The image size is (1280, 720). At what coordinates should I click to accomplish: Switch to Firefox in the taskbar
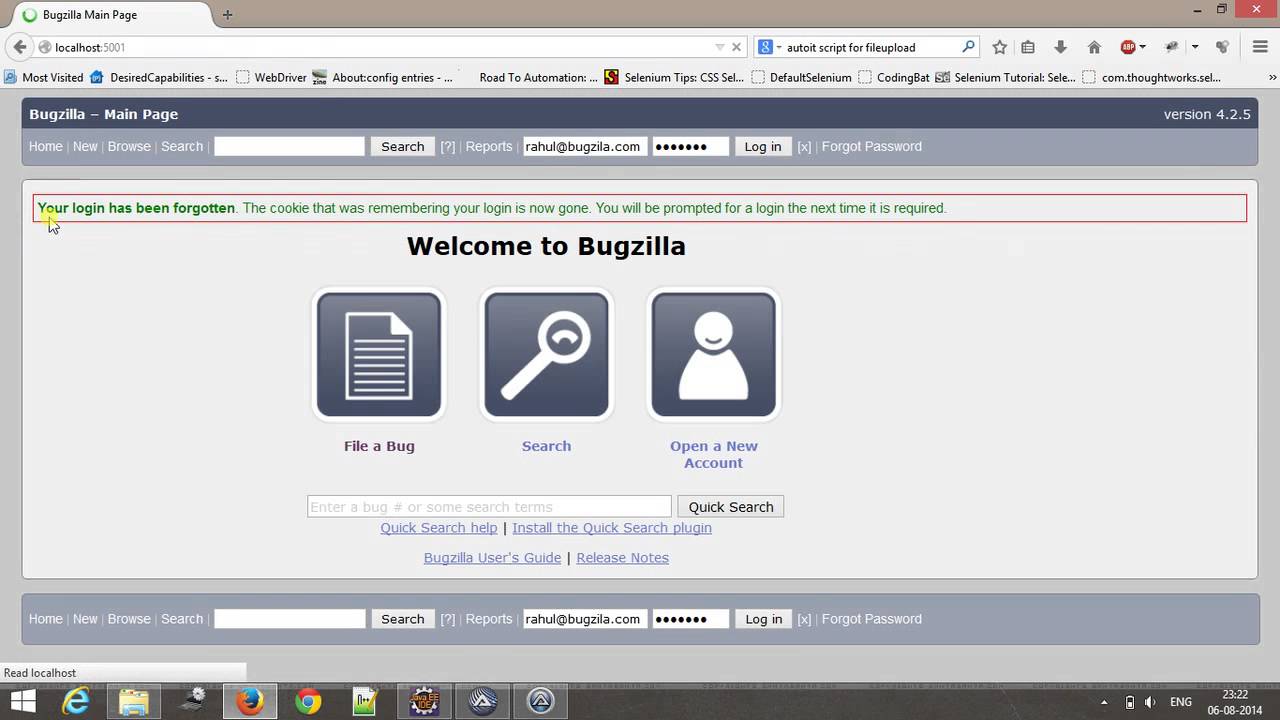click(x=250, y=701)
